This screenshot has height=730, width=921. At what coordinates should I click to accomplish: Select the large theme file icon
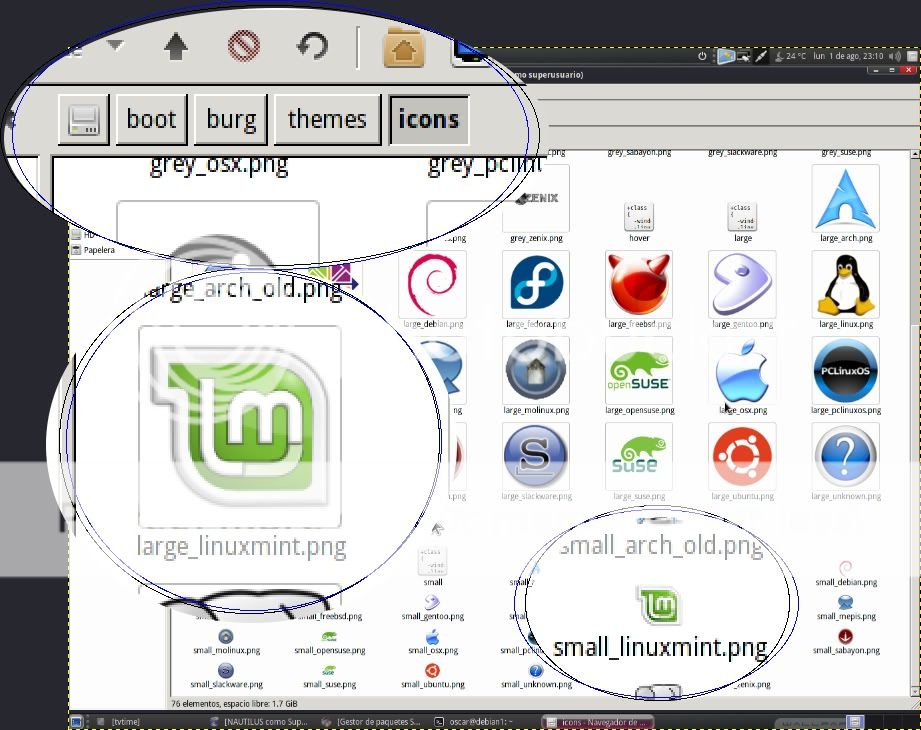coord(742,217)
